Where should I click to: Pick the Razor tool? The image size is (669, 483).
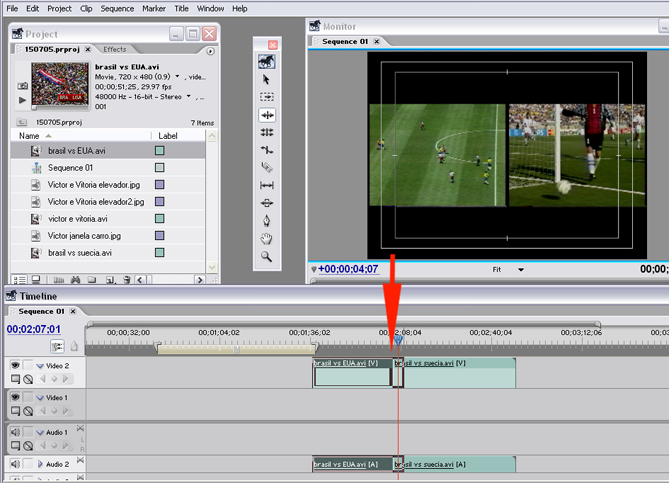click(267, 167)
